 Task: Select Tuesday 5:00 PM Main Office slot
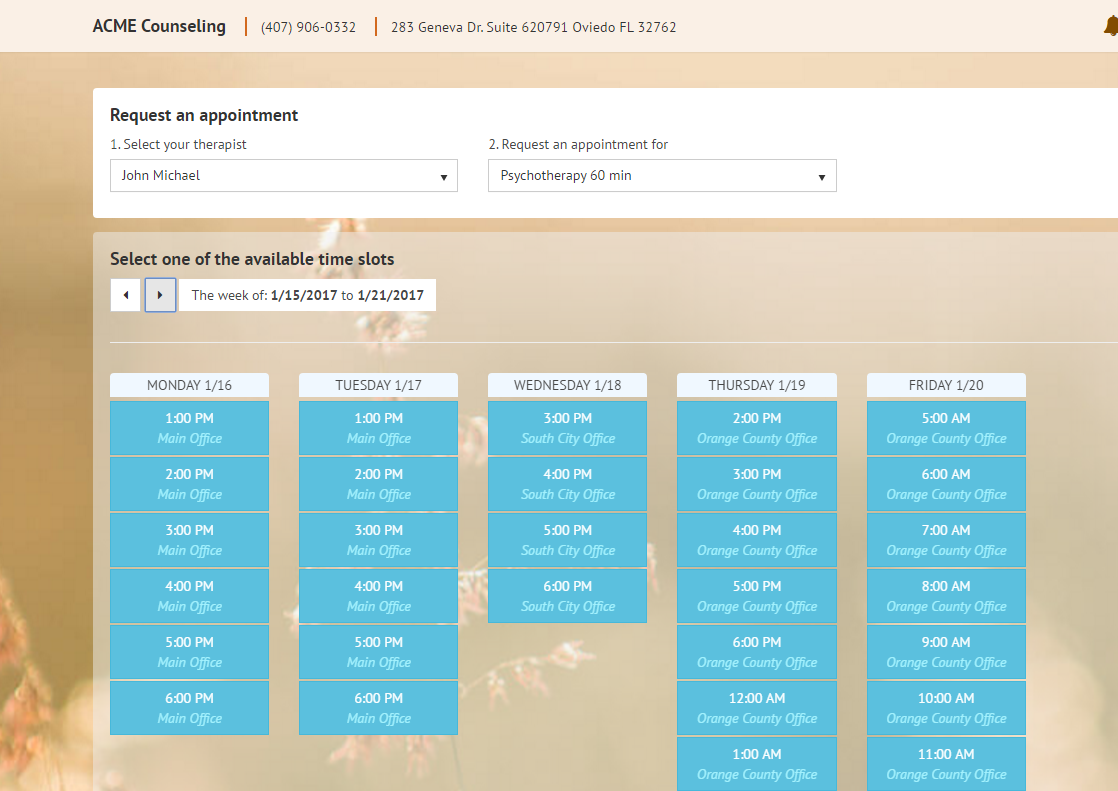pos(379,652)
